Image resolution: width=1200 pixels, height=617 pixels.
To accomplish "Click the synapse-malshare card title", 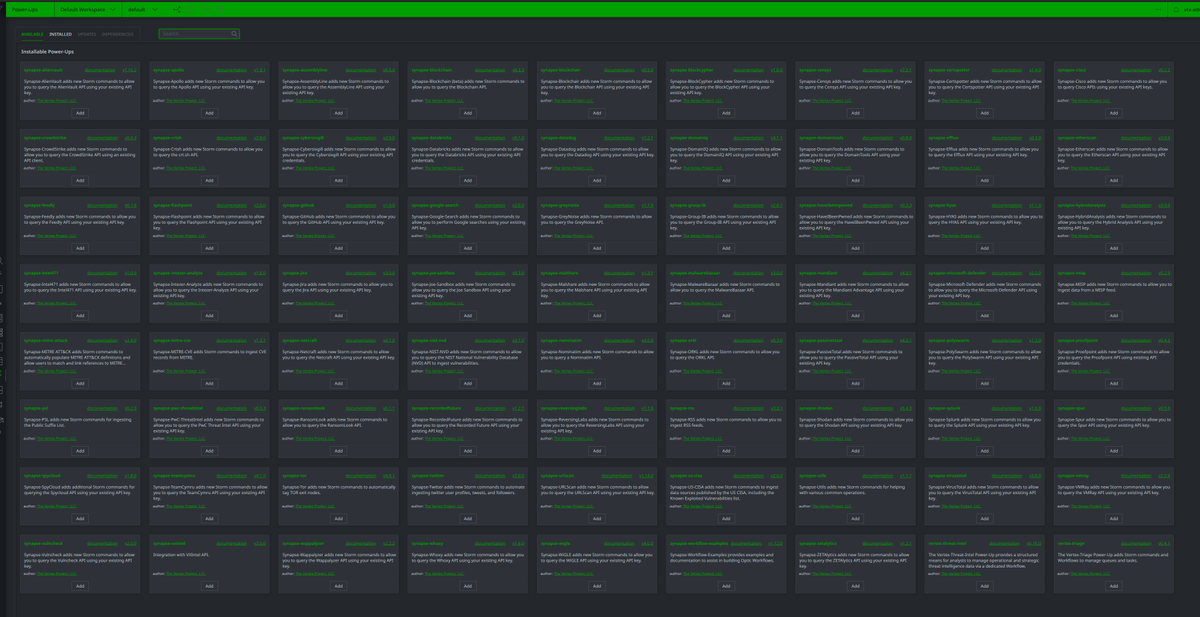I will tap(560, 273).
